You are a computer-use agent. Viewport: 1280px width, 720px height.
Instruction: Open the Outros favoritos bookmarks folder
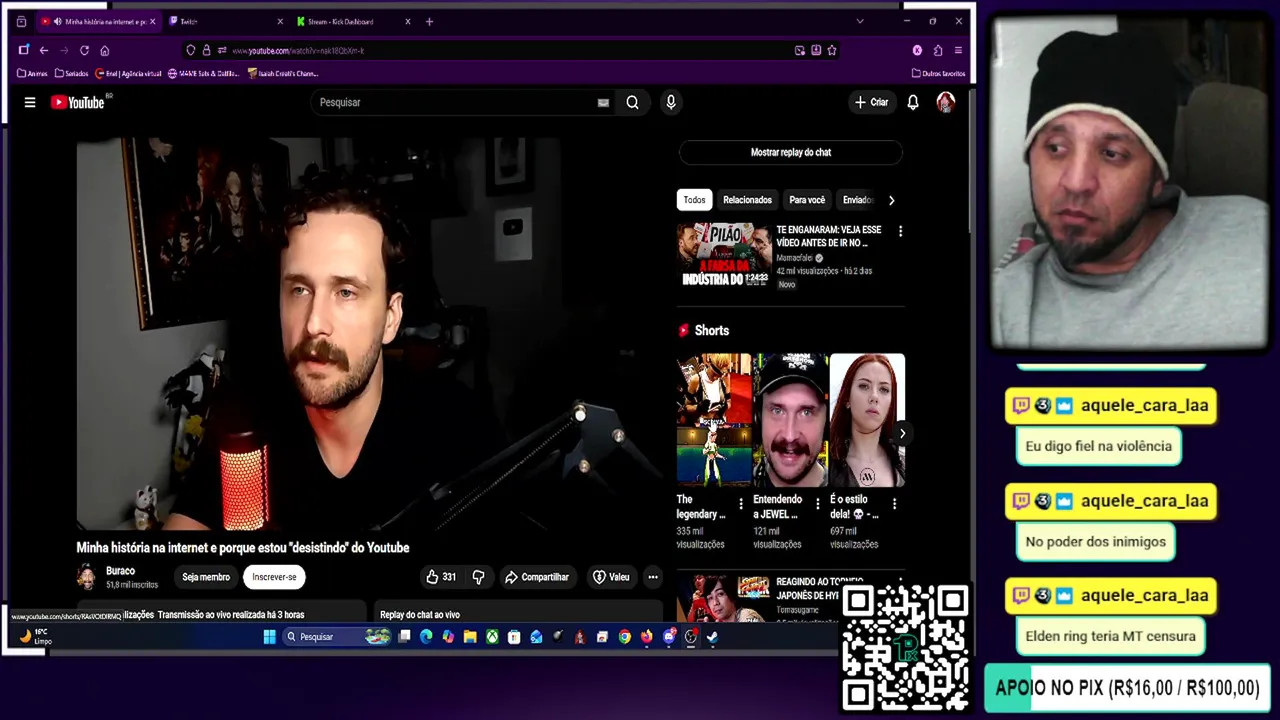pos(939,73)
